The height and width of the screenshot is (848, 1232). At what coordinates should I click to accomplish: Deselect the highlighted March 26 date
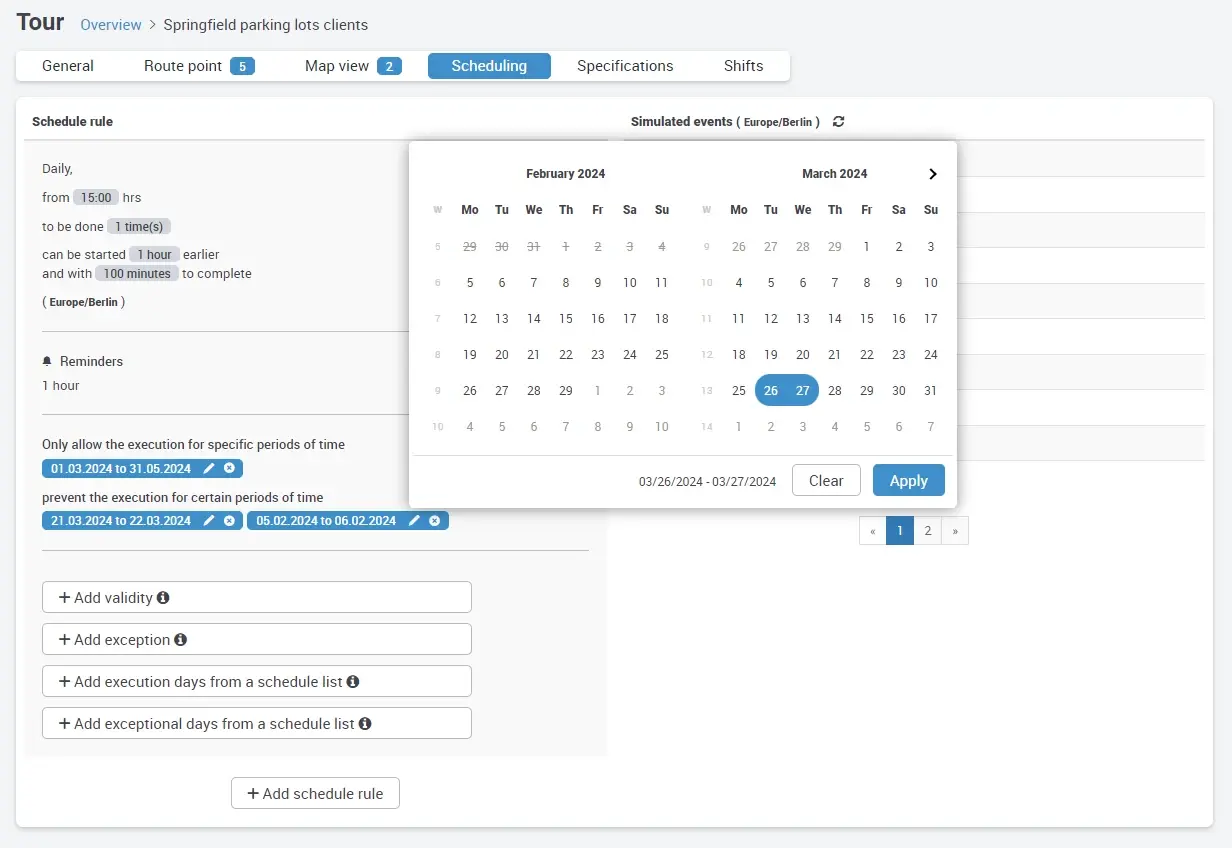point(770,390)
